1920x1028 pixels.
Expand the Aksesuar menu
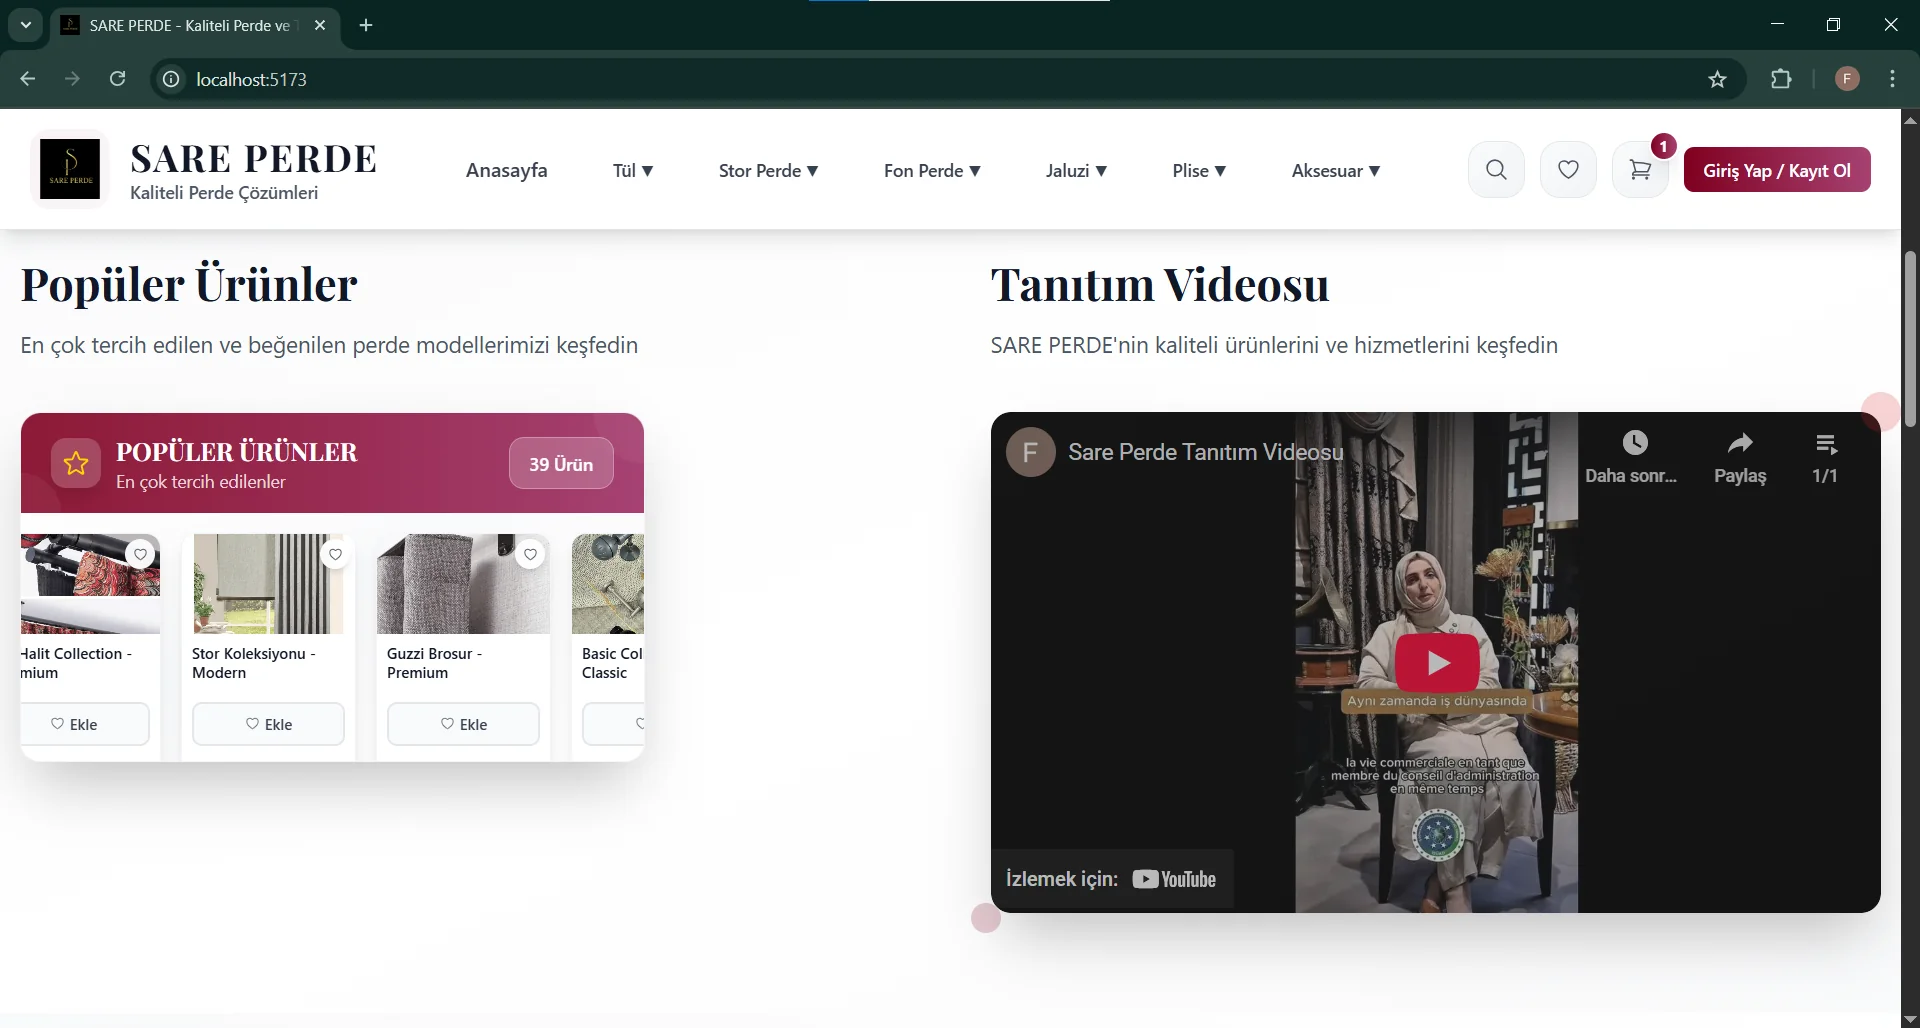tap(1336, 171)
